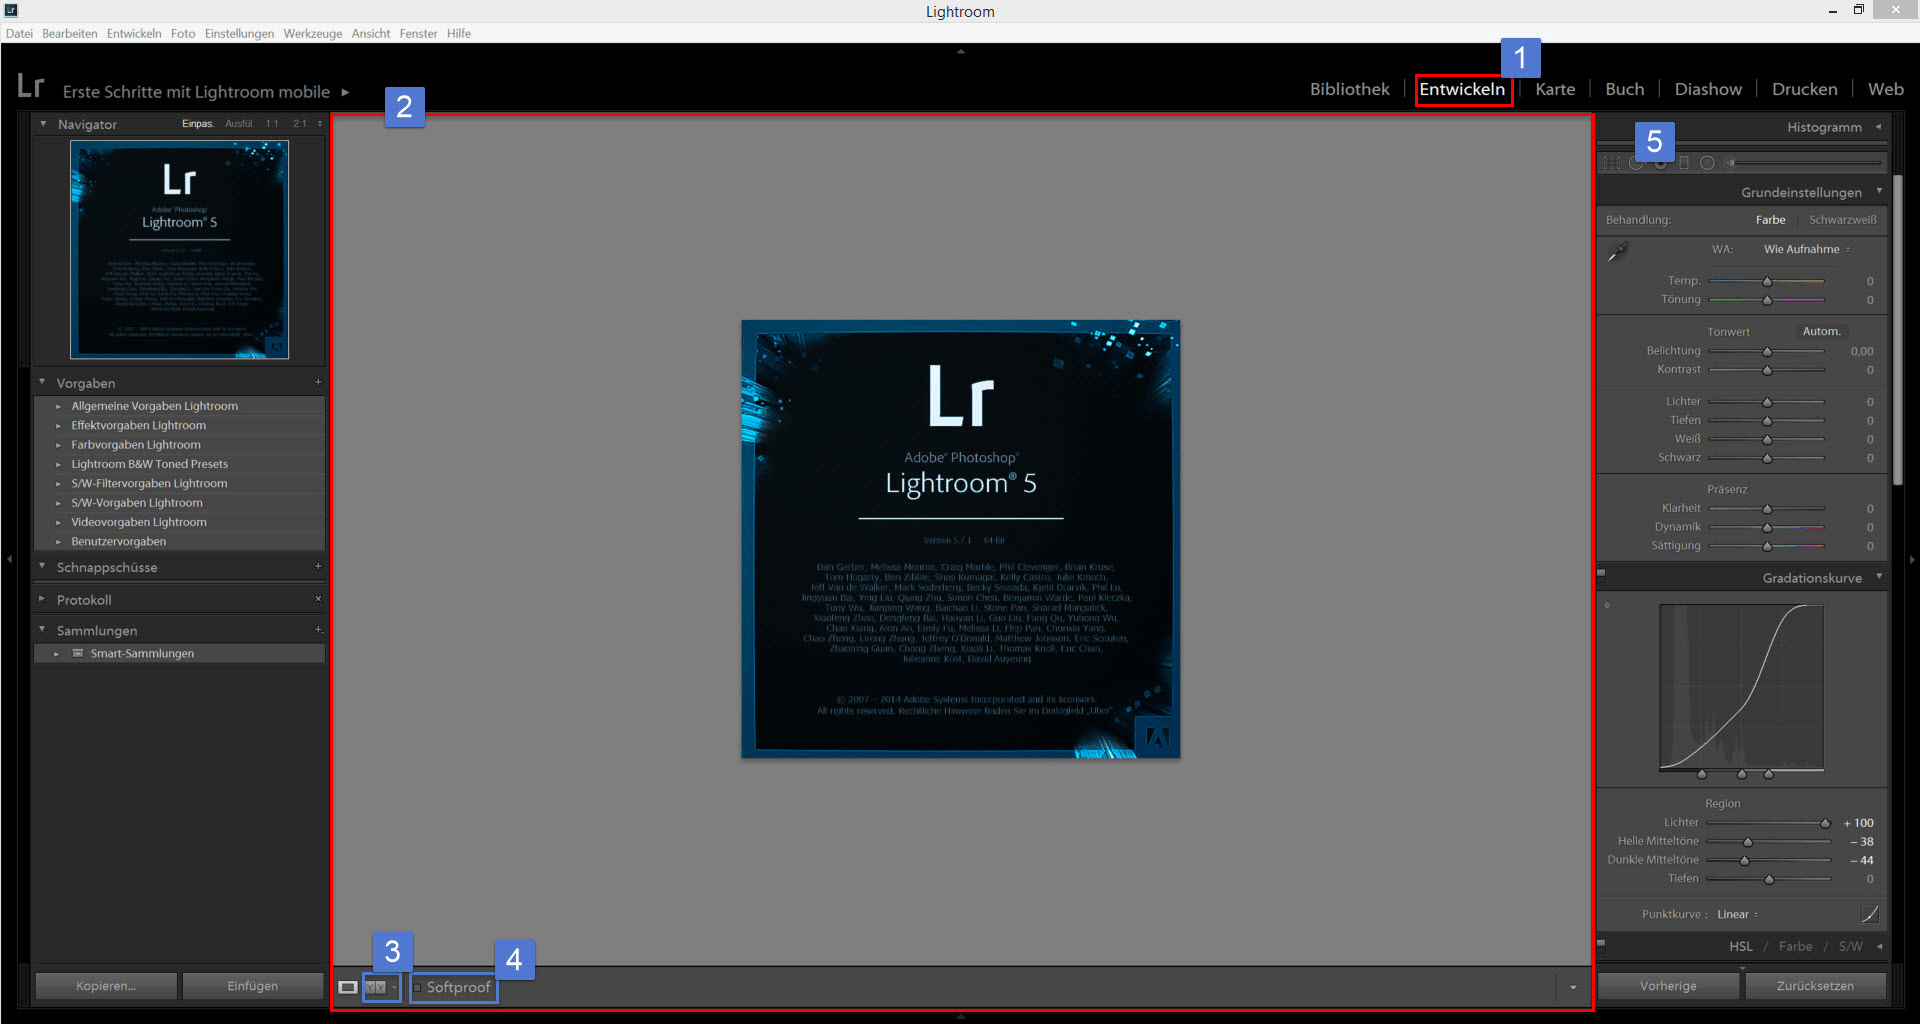Click the Einfügen button

[253, 986]
